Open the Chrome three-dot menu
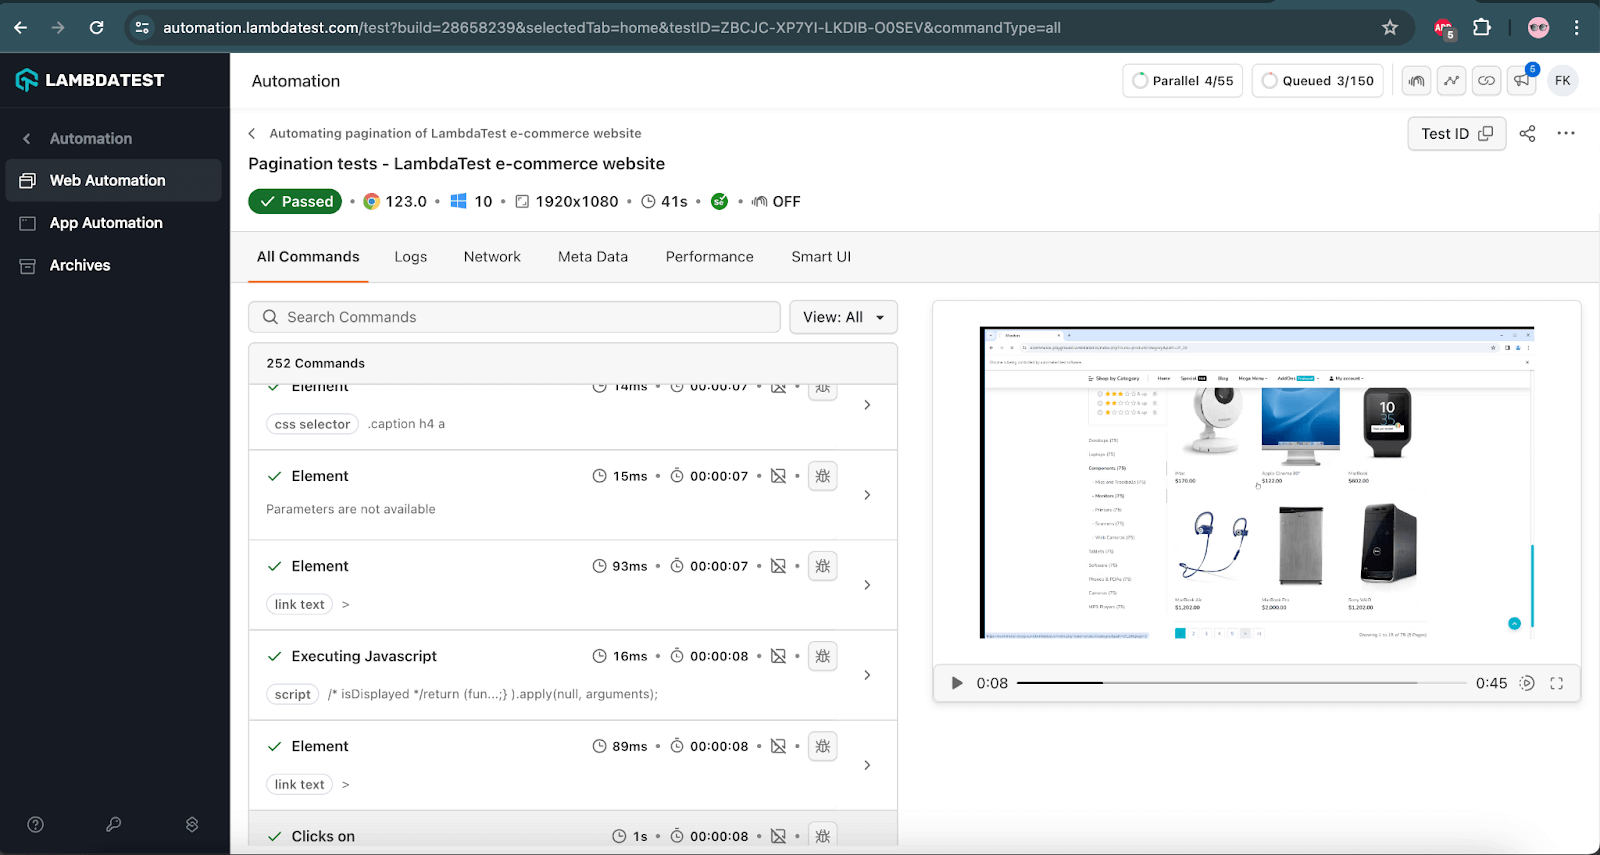The image size is (1600, 855). coord(1576,28)
